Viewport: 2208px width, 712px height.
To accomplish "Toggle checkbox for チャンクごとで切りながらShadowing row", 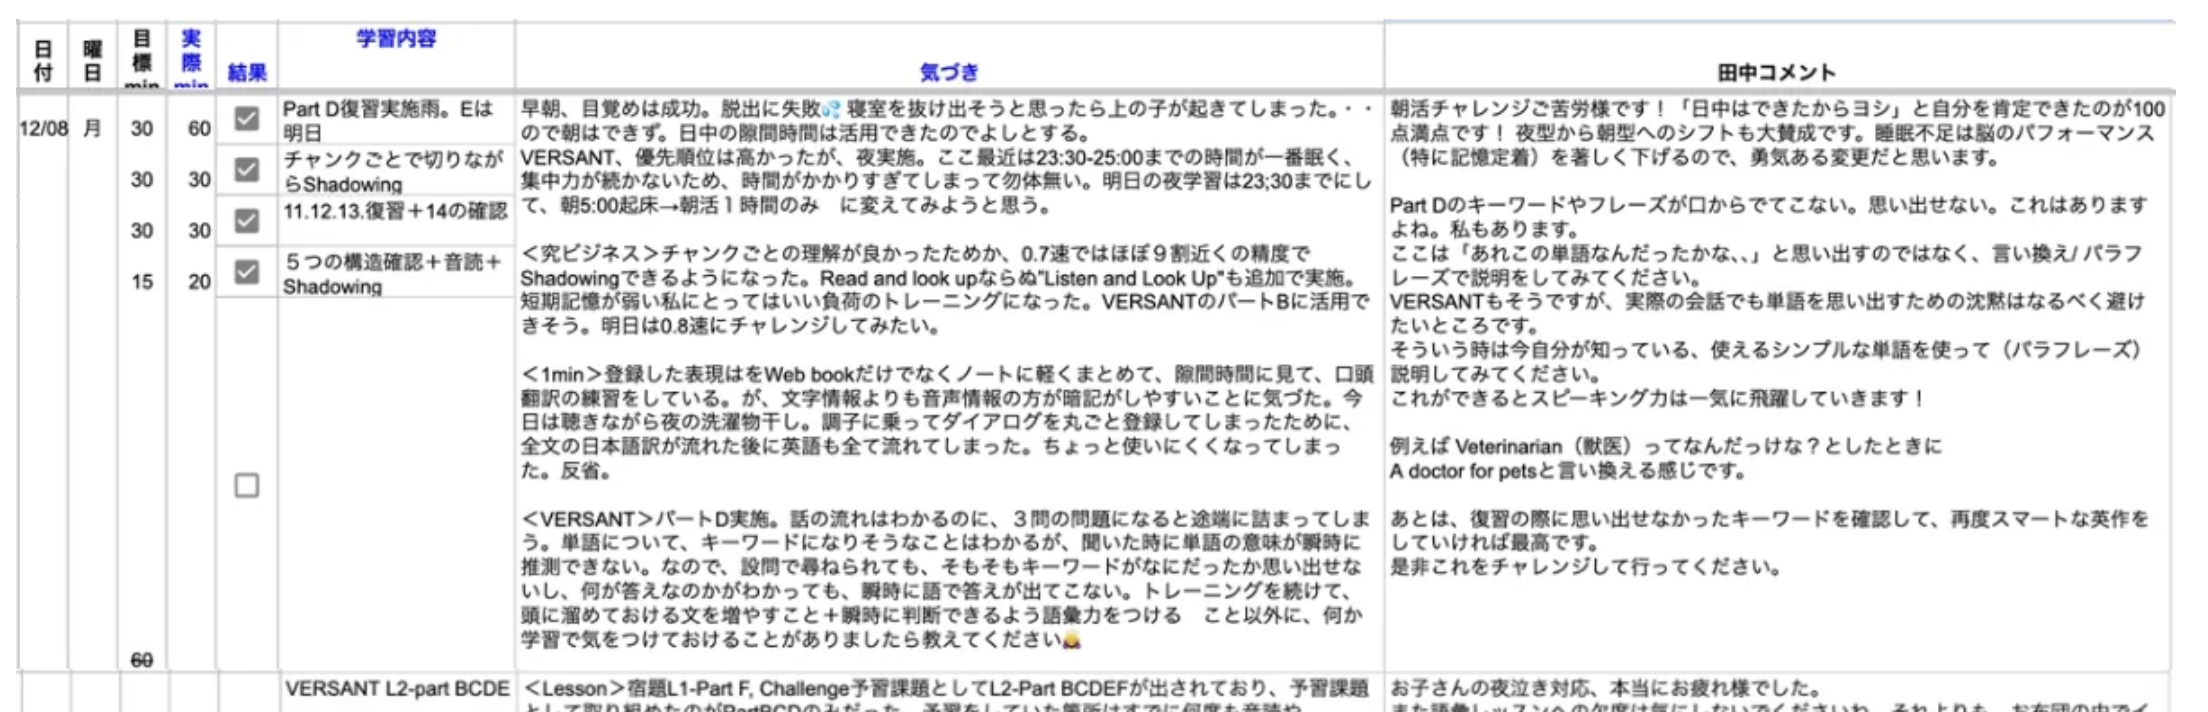I will (246, 169).
